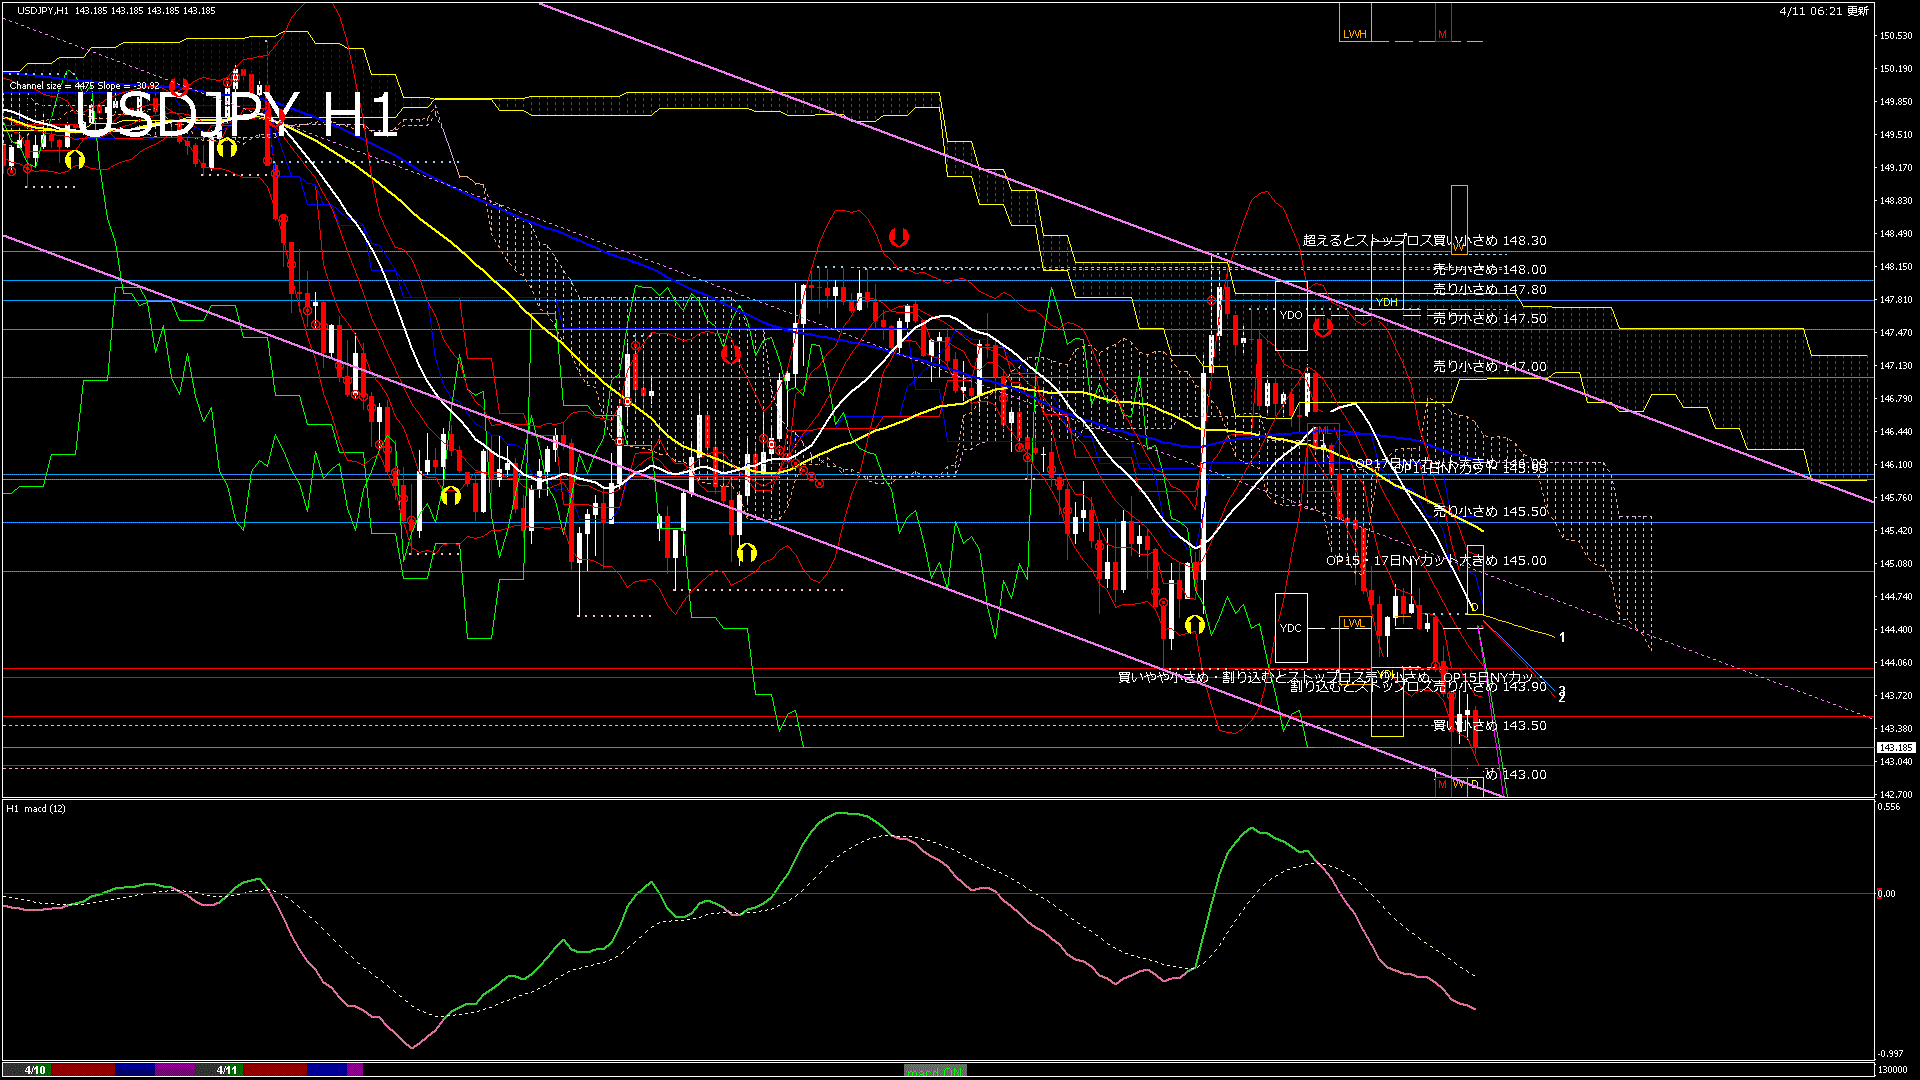This screenshot has width=1920, height=1080.
Task: Click the yellow up-arrow signal beside YDC box
Action: (x=1194, y=625)
